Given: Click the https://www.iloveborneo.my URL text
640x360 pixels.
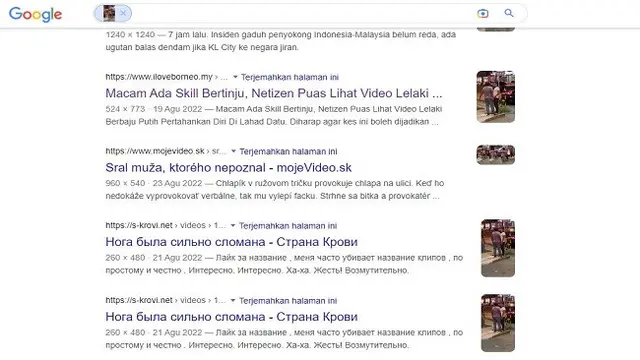Looking at the screenshot, I should point(159,77).
